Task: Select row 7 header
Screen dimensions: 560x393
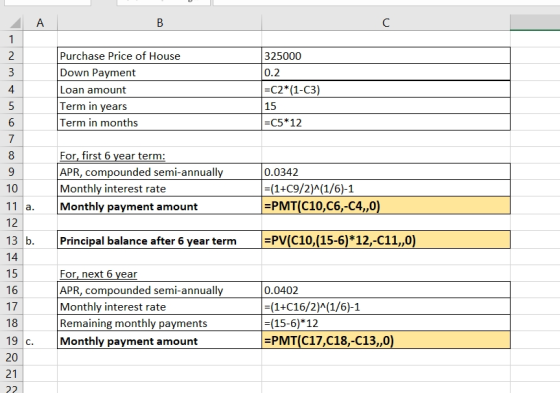Action: point(11,139)
